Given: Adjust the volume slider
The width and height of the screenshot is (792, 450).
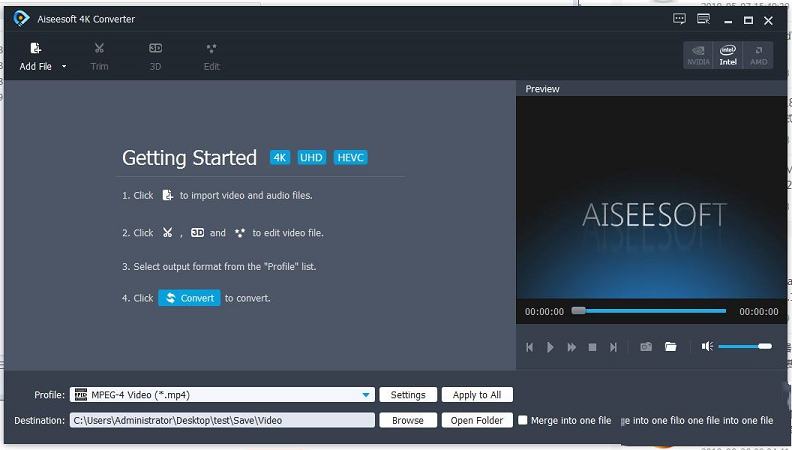Looking at the screenshot, I should click(x=745, y=346).
